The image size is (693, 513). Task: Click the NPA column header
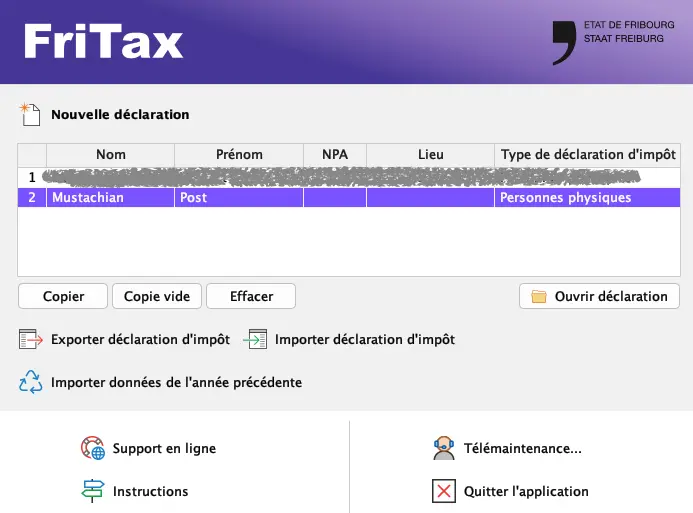point(335,155)
